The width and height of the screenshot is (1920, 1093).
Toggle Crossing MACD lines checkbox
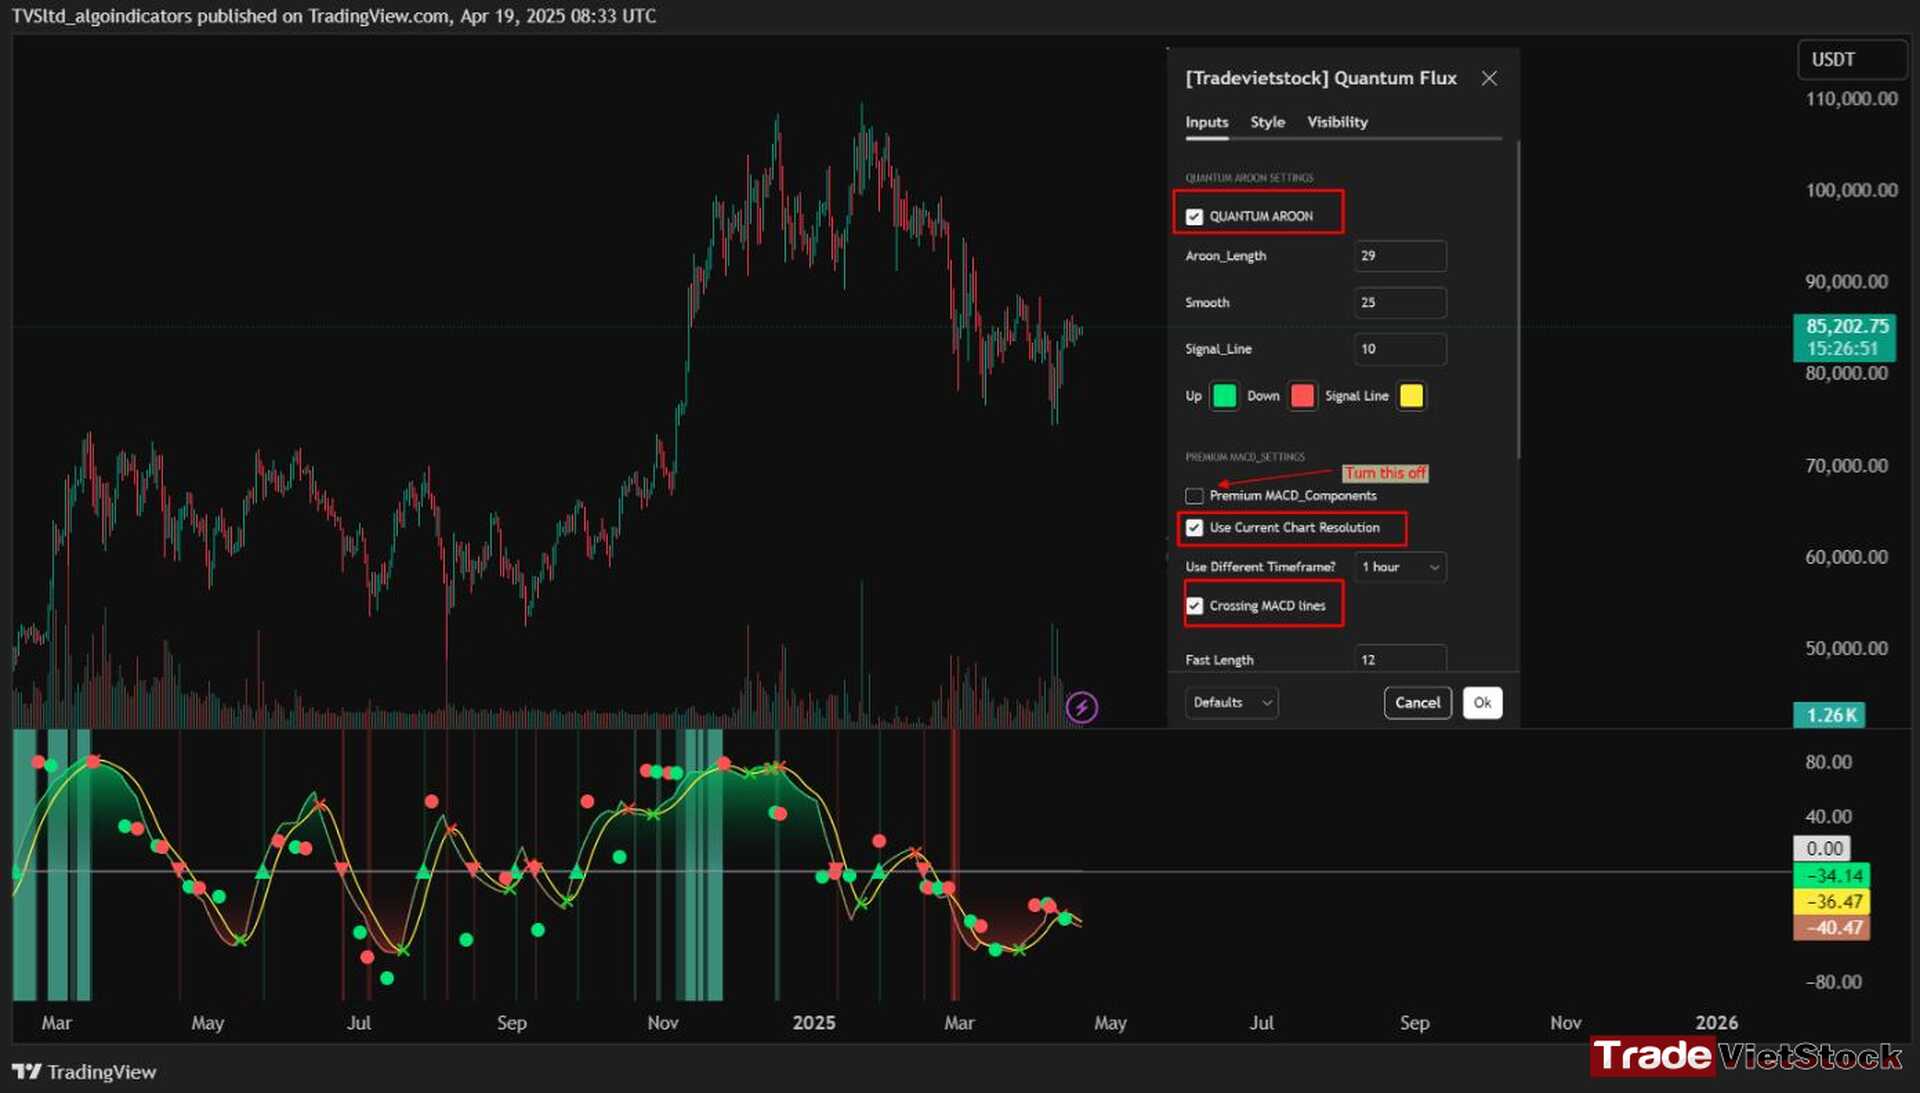point(1194,606)
